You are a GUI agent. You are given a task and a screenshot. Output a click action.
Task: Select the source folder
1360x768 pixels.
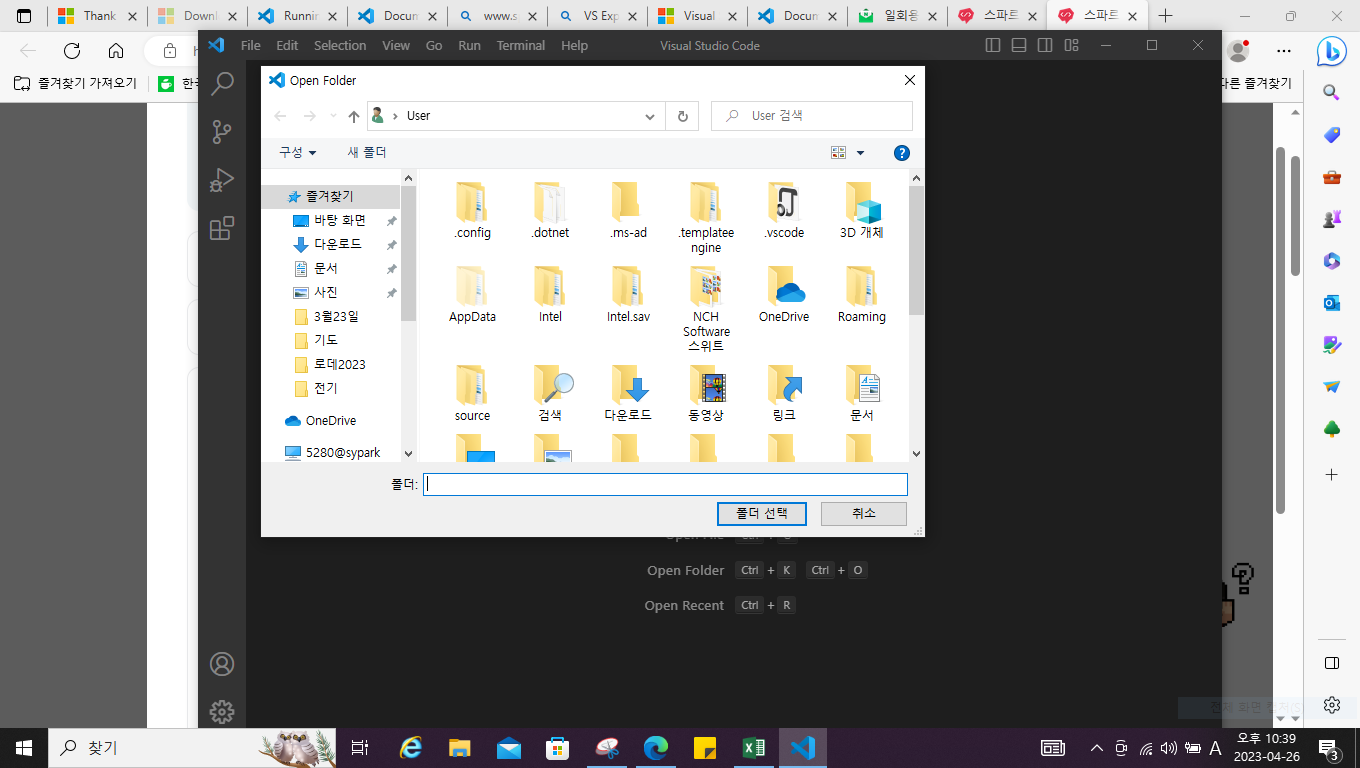pos(472,393)
